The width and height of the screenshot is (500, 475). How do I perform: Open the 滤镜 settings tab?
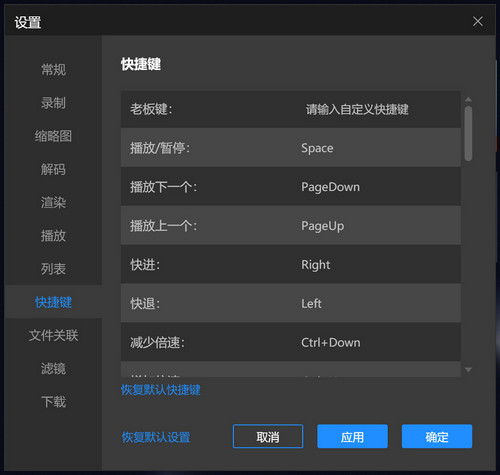tap(53, 369)
